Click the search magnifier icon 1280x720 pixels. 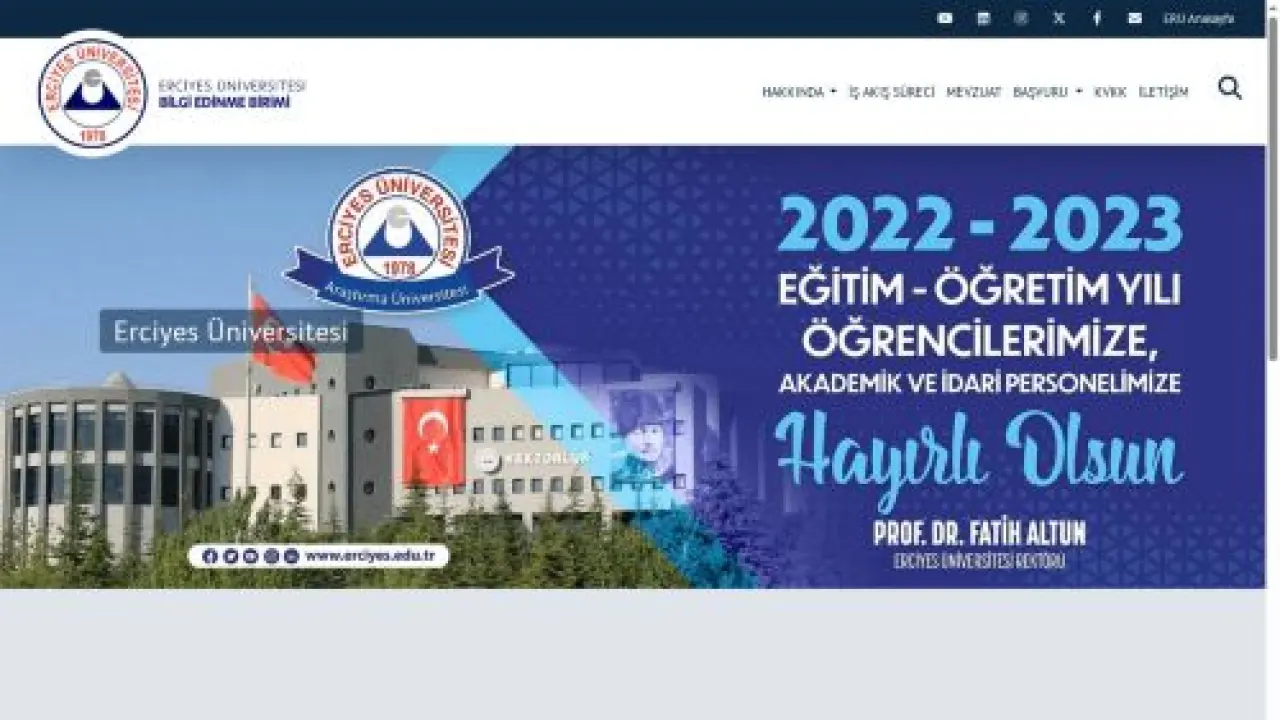tap(1230, 88)
